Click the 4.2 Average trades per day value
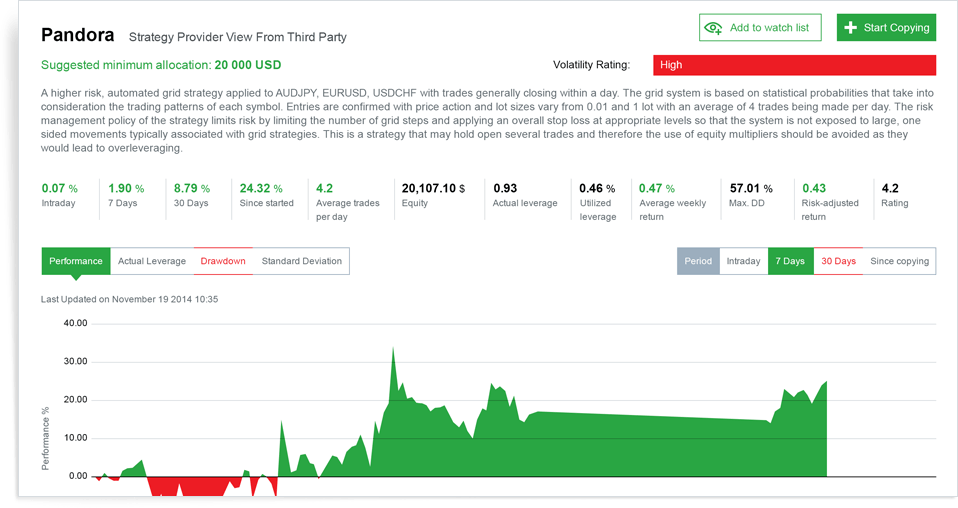This screenshot has height=508, width=958. click(324, 188)
